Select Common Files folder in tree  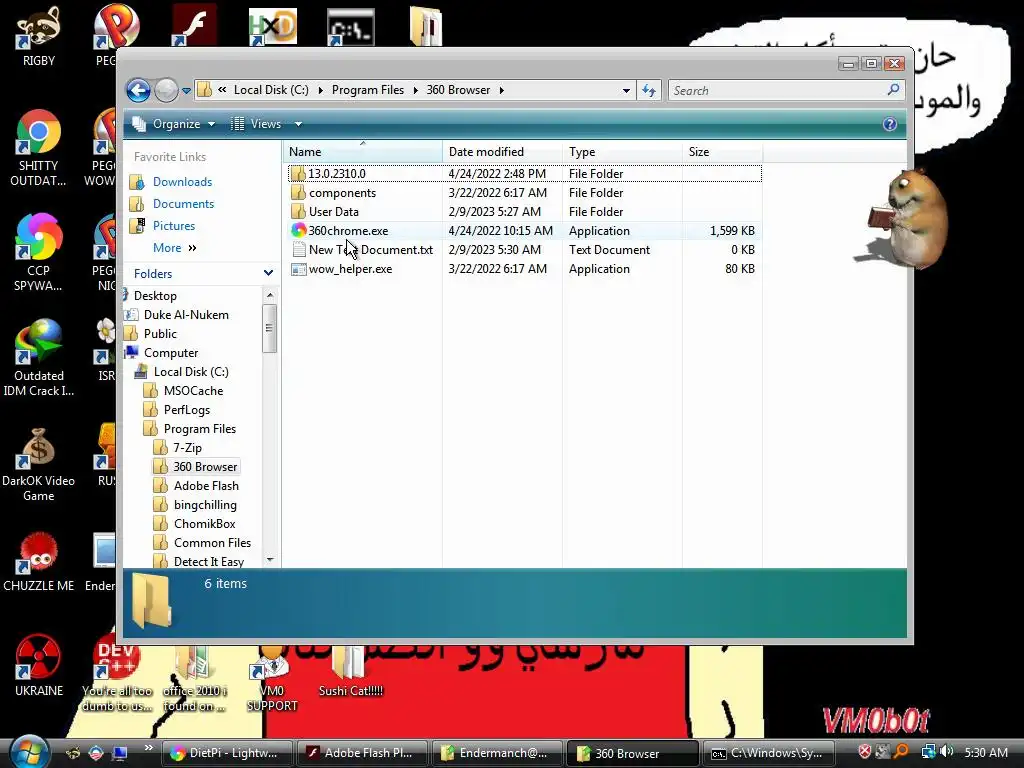coord(212,542)
